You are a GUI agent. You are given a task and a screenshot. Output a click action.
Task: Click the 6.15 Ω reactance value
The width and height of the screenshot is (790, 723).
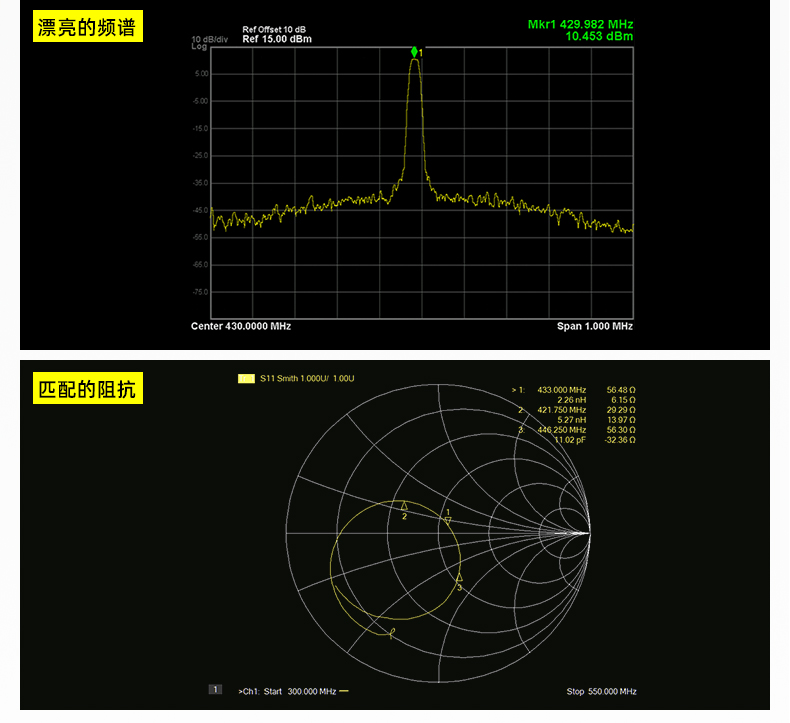click(x=623, y=400)
